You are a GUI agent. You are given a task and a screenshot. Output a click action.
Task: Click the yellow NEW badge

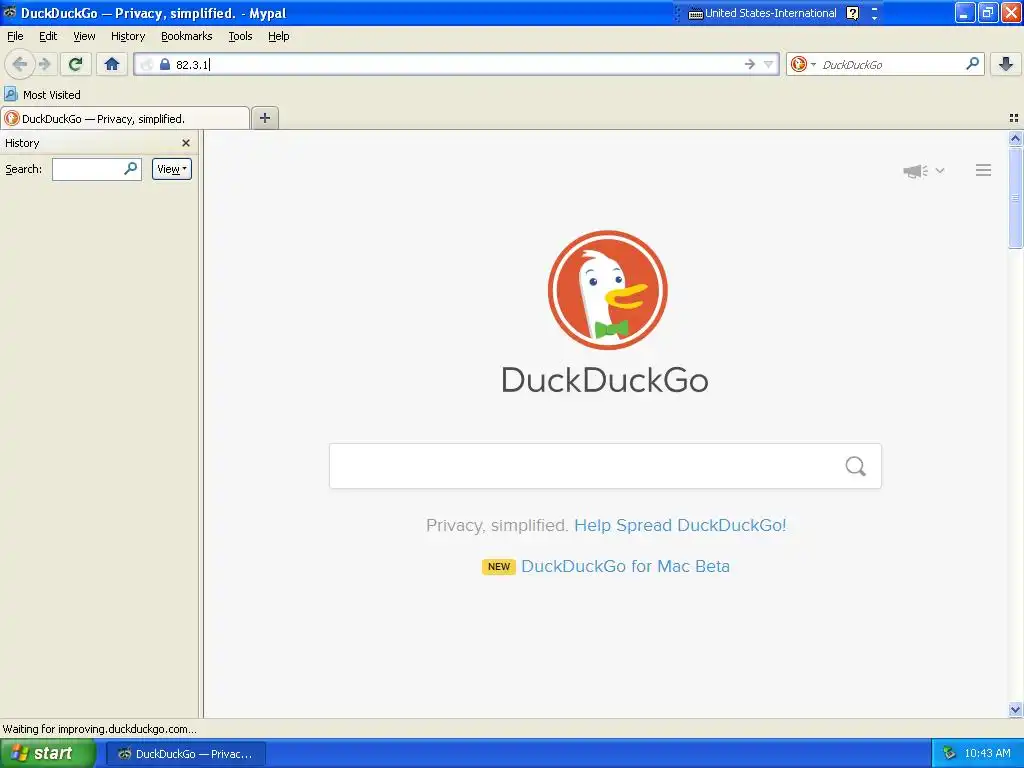tap(499, 566)
